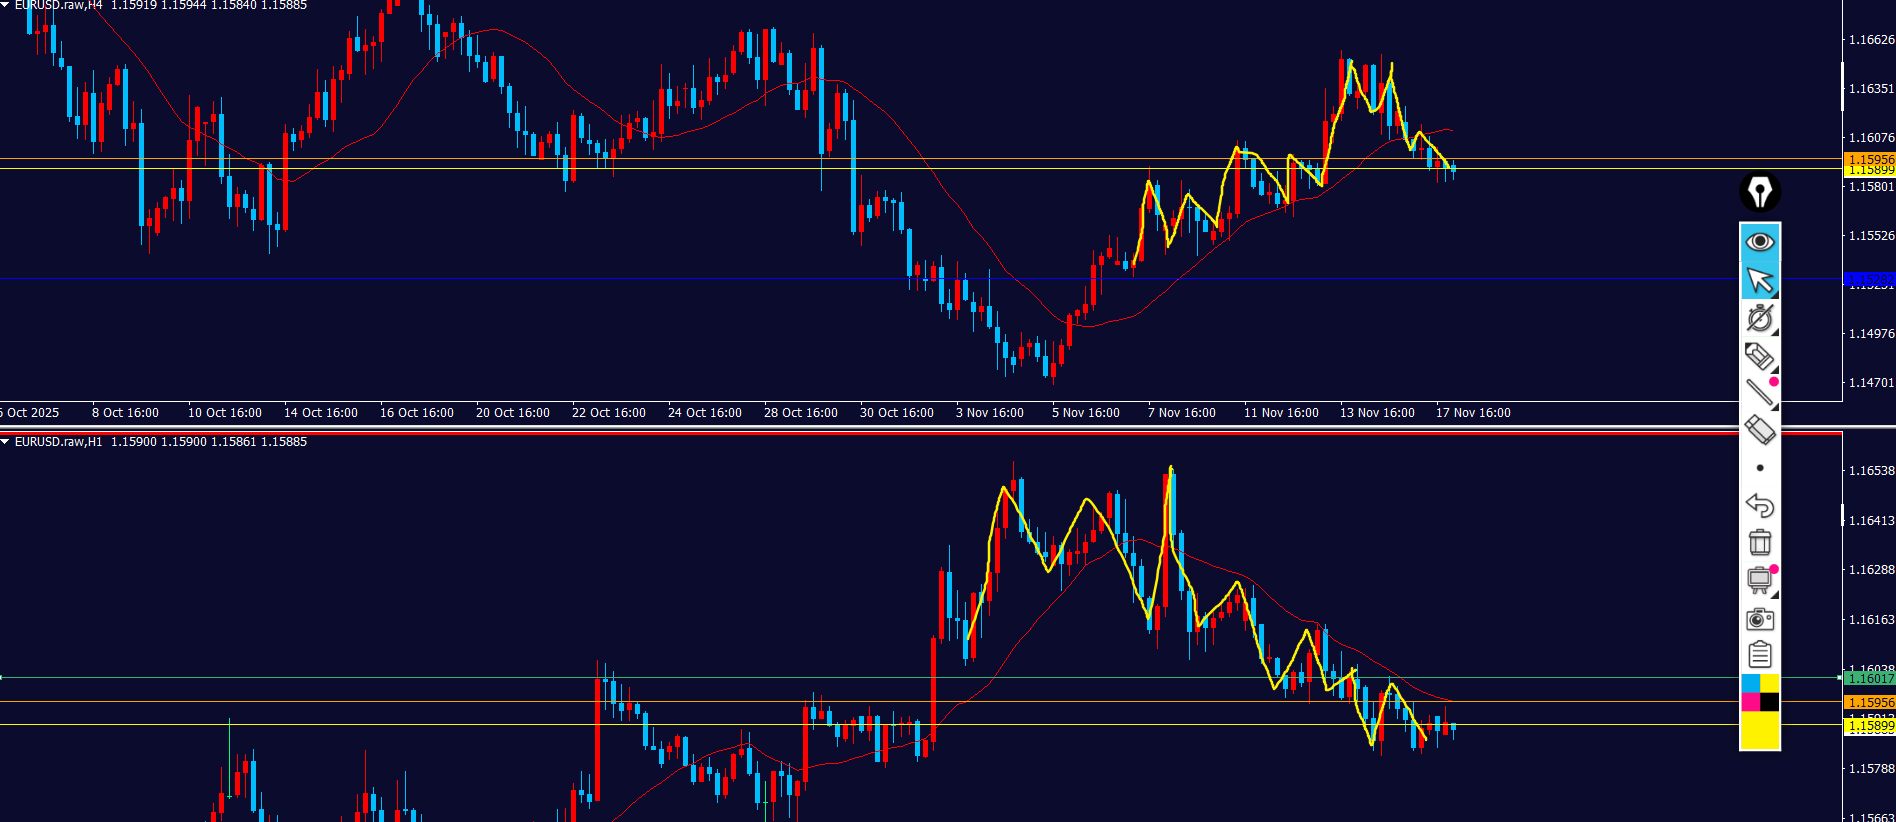Toggle the crossed-out stopwatch timer tool
Image resolution: width=1896 pixels, height=822 pixels.
pyautogui.click(x=1759, y=318)
